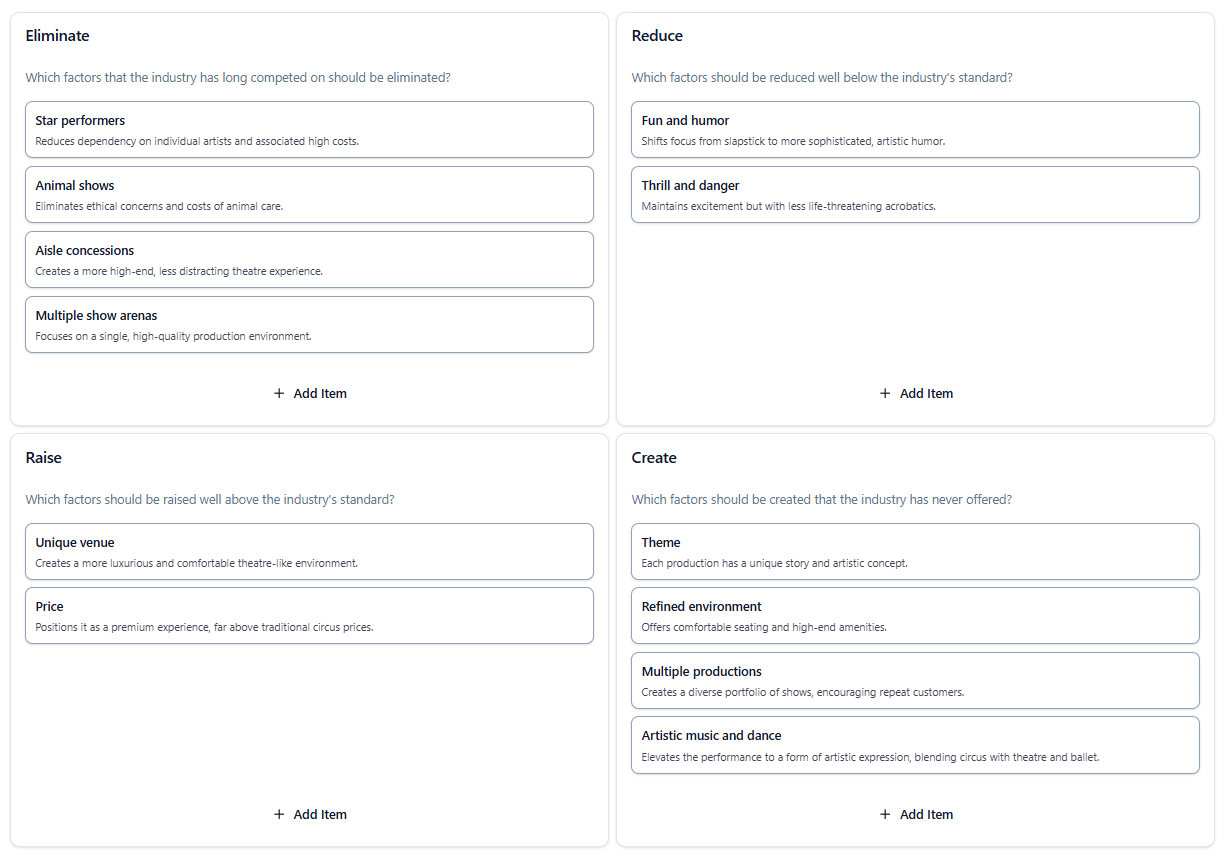
Task: Open the Animal shows item
Action: pos(309,194)
